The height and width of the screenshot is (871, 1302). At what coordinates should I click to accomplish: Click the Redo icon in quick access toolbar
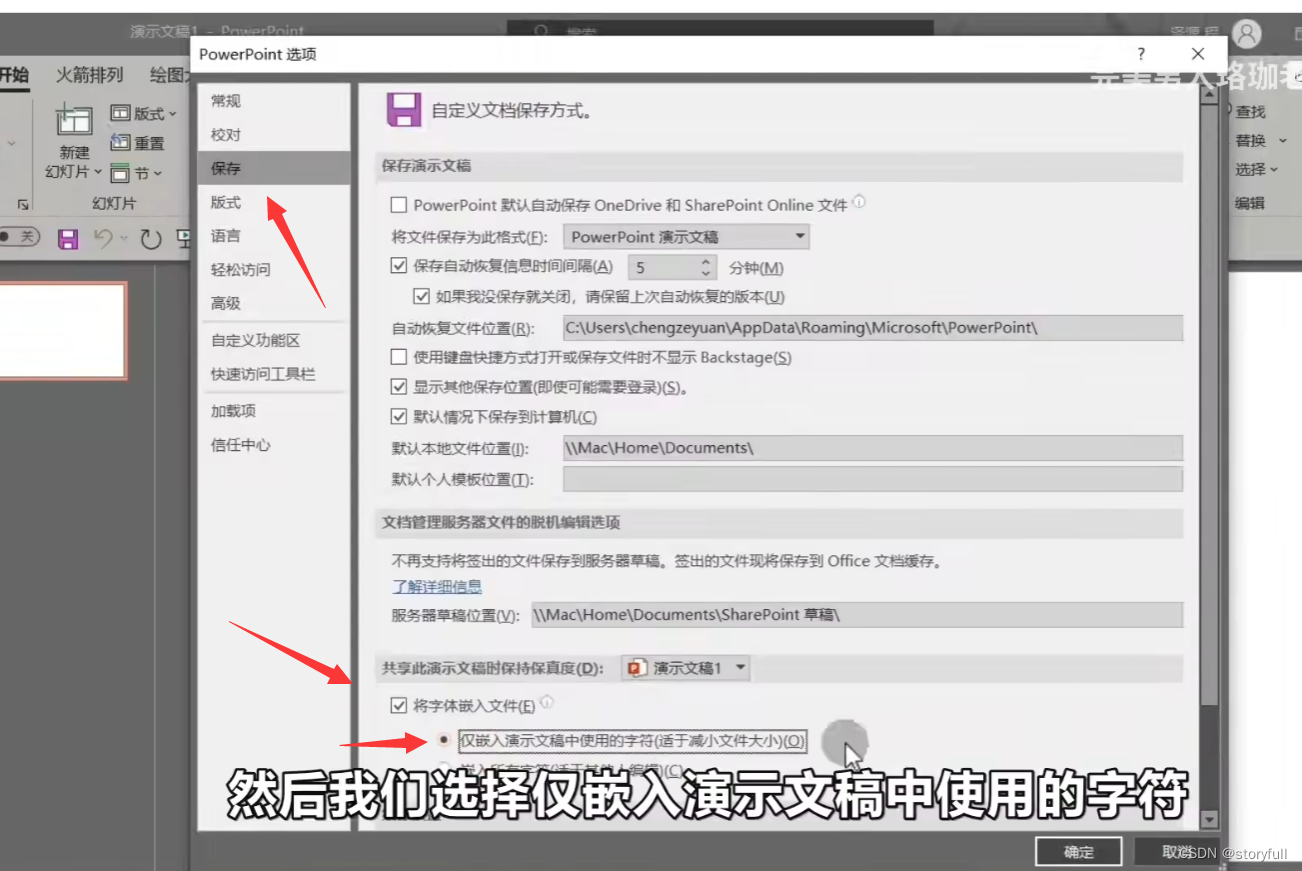click(x=150, y=238)
